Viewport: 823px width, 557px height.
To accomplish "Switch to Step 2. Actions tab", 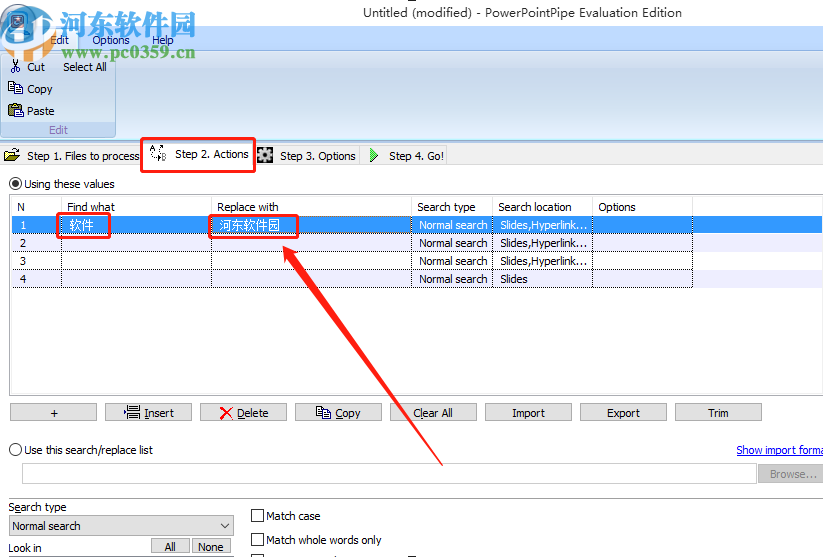I will pos(198,154).
